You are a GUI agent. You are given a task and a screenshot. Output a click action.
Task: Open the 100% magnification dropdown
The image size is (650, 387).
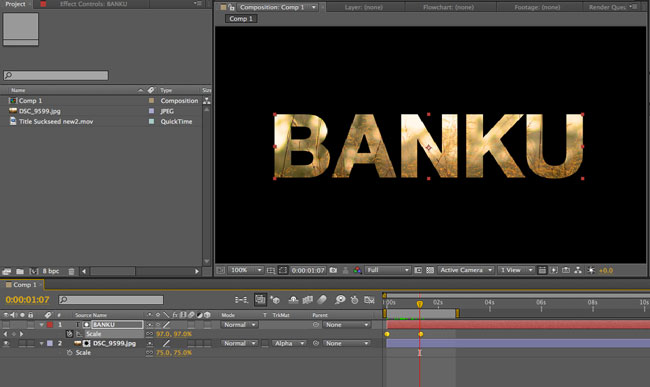click(x=245, y=270)
